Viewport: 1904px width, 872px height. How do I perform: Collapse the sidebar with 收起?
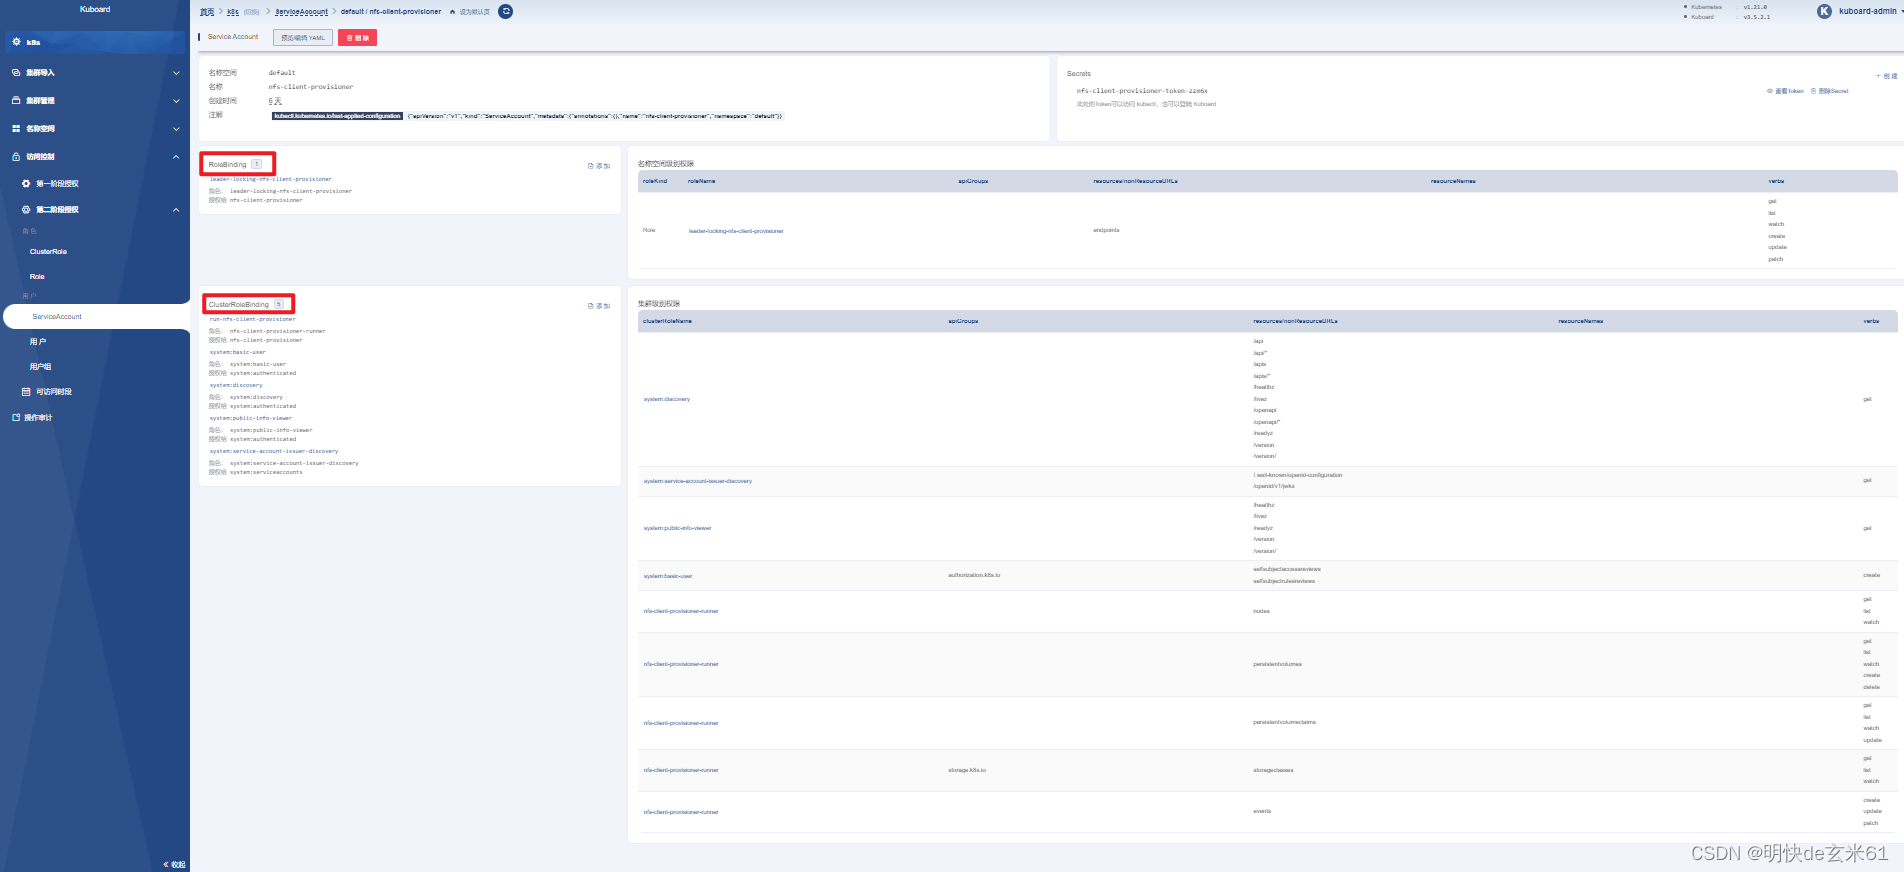[x=174, y=864]
